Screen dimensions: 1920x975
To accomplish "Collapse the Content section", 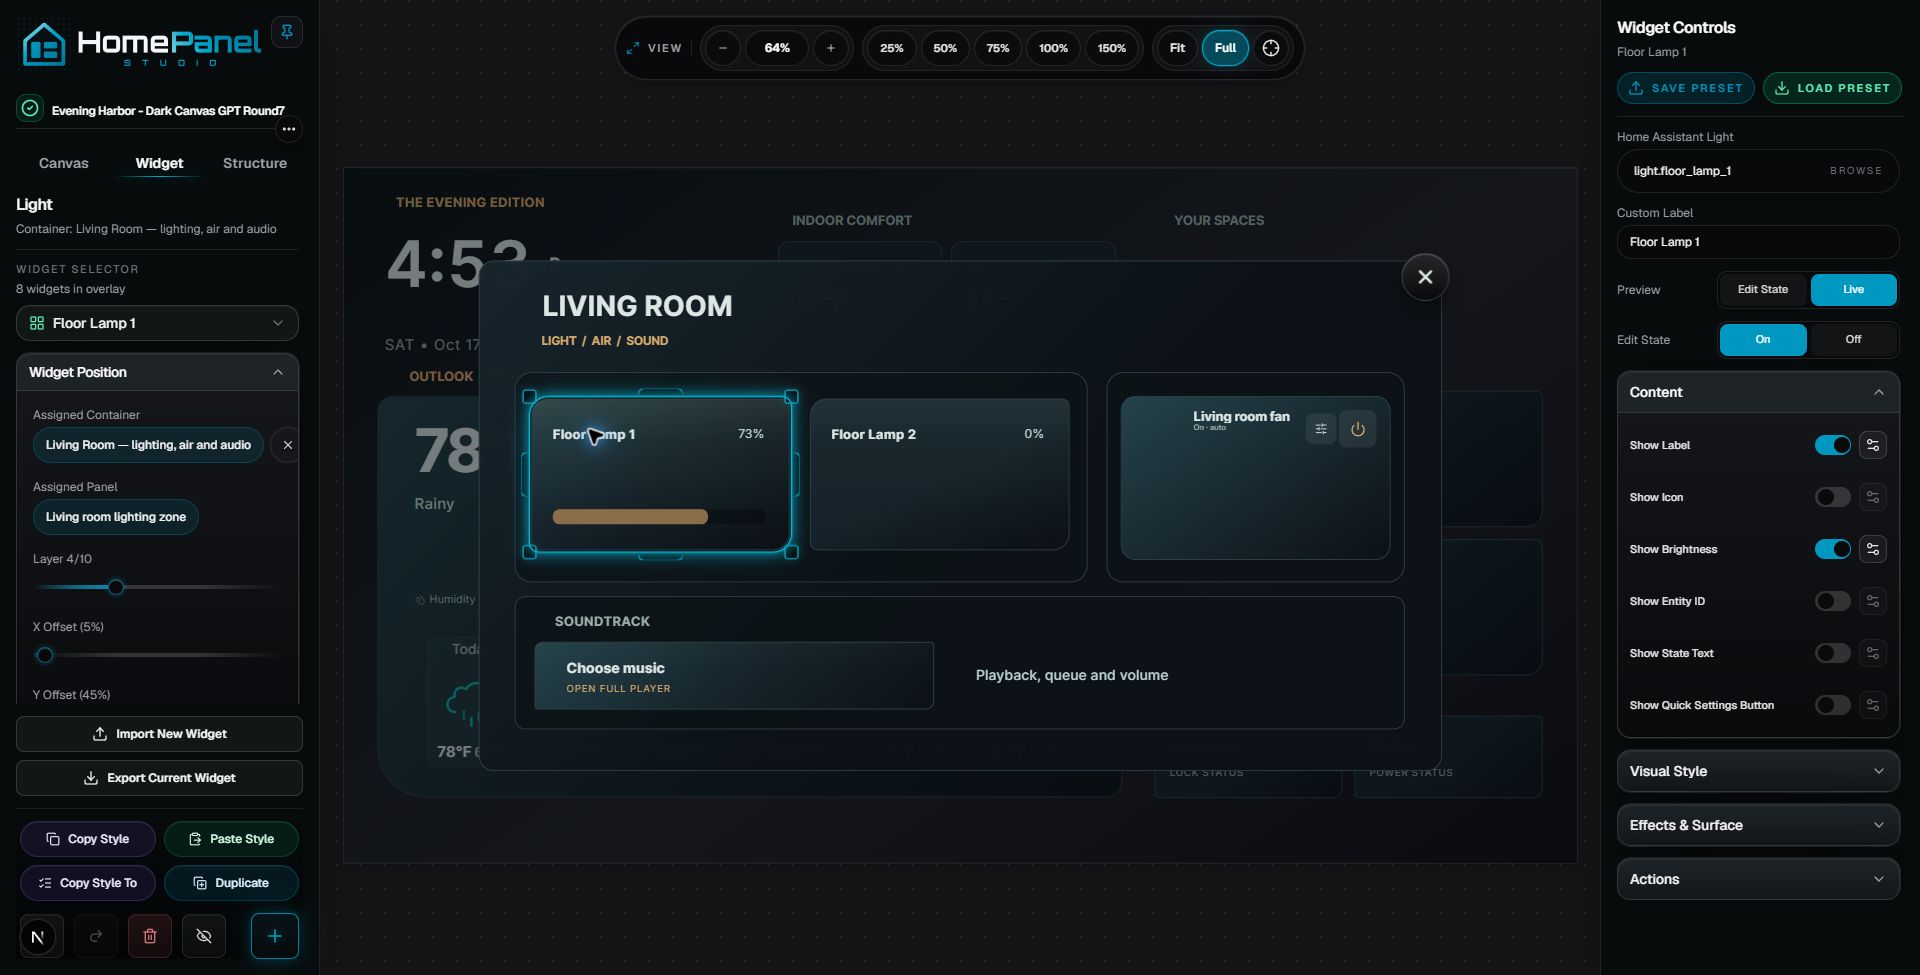I will click(x=1758, y=392).
